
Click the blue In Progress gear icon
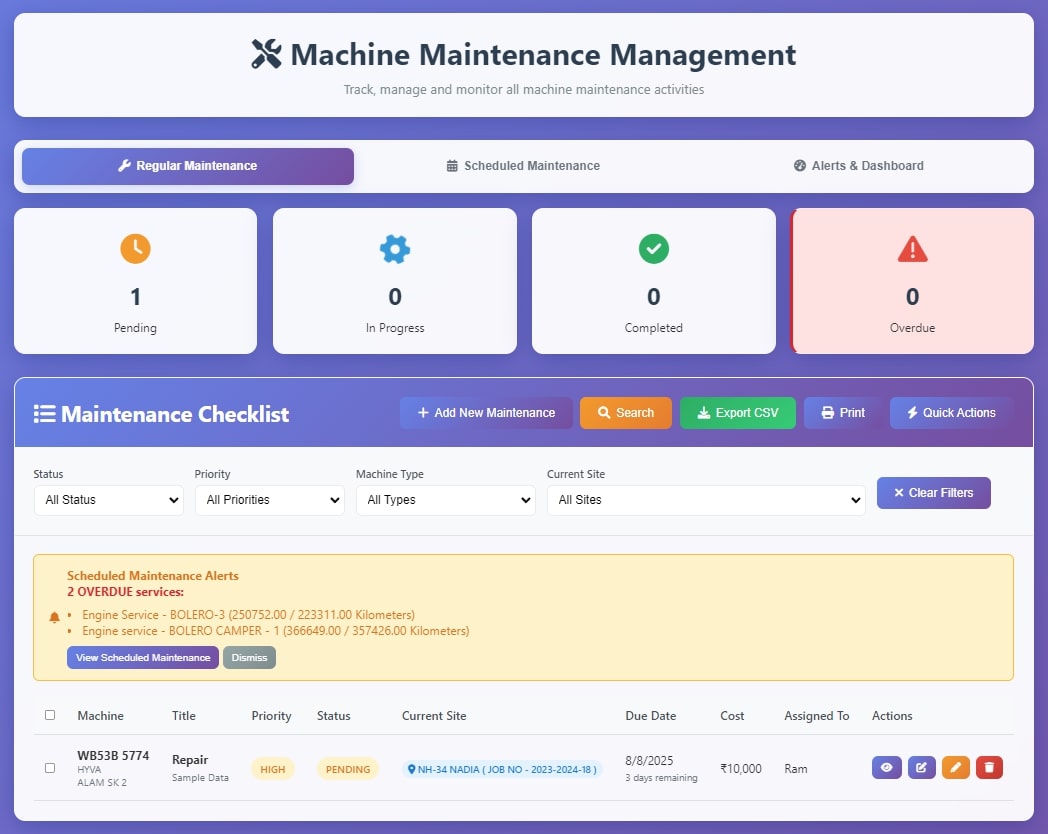pyautogui.click(x=395, y=249)
